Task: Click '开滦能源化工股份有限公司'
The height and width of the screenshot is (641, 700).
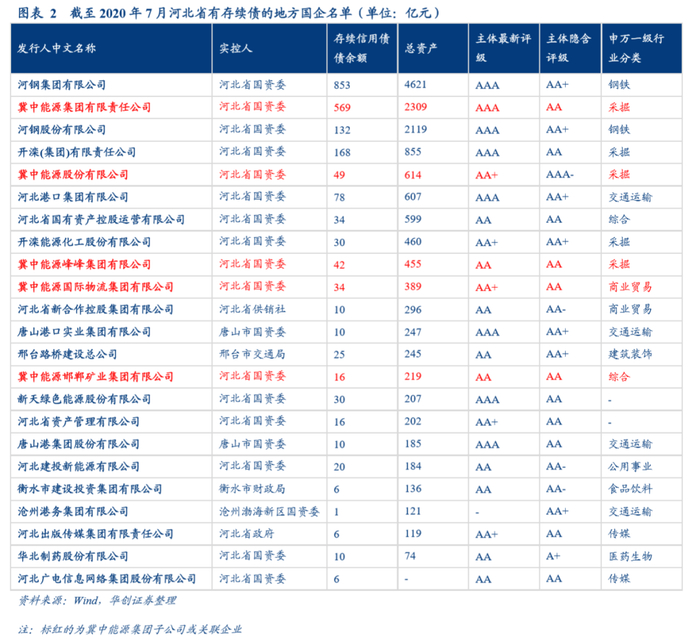Action: click(84, 242)
